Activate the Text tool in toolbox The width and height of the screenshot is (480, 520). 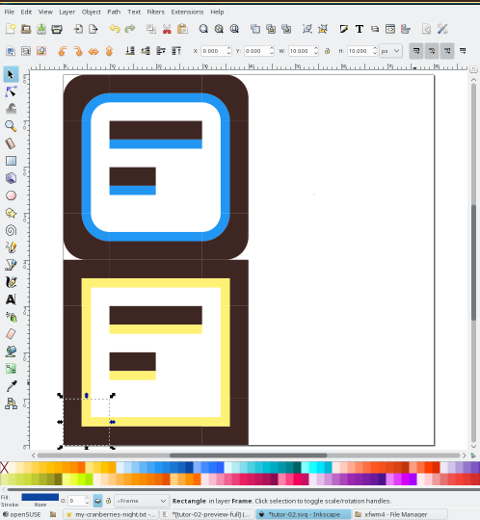pyautogui.click(x=11, y=299)
